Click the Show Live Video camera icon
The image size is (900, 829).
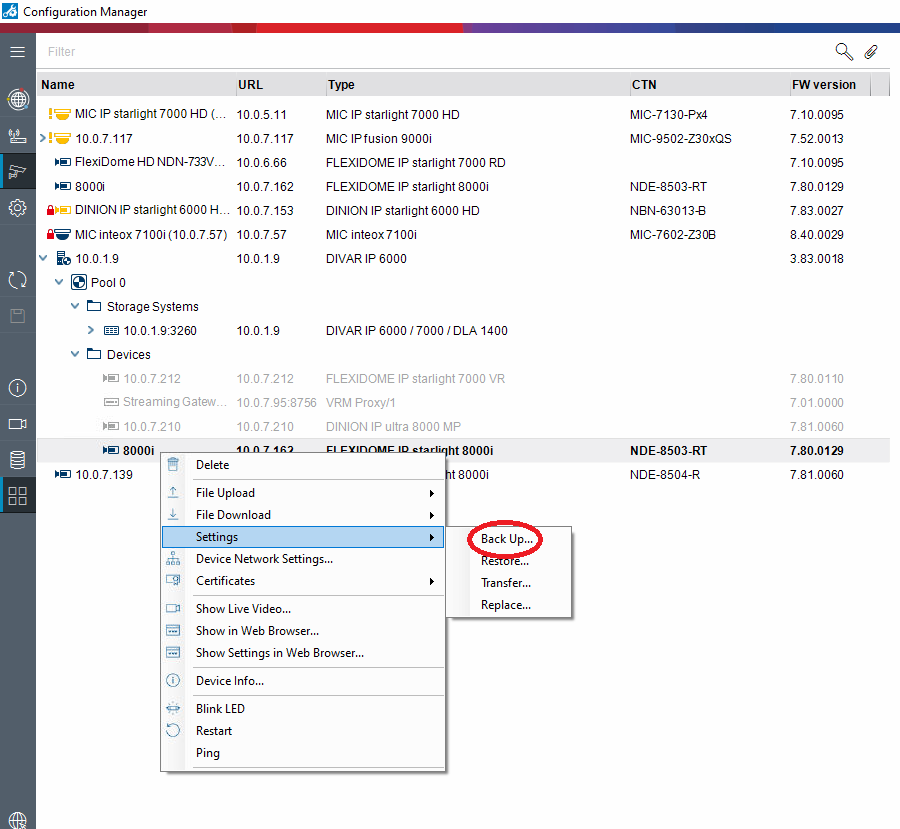[173, 609]
